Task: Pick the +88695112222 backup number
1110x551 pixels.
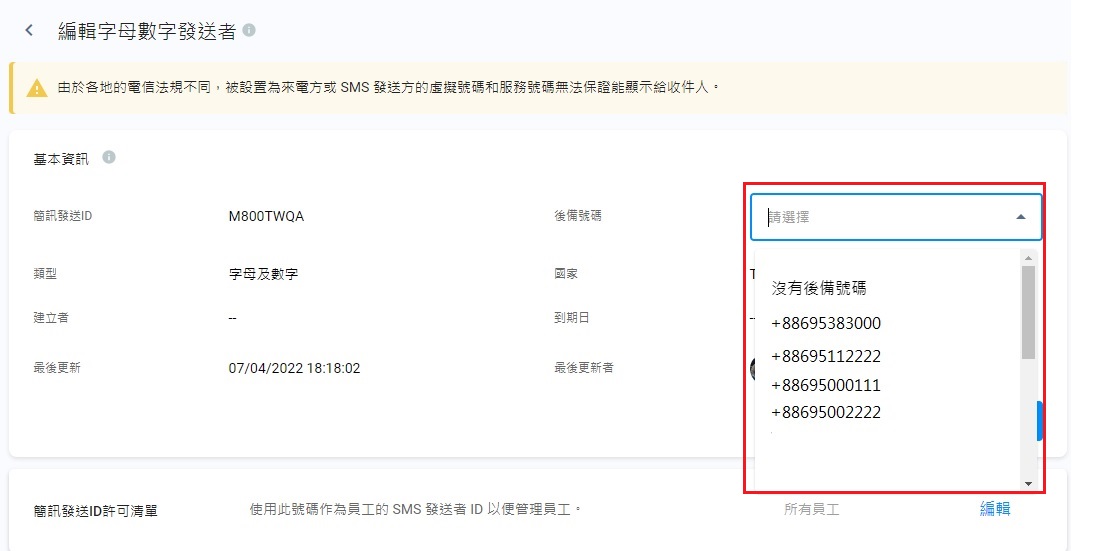Action: pos(826,356)
